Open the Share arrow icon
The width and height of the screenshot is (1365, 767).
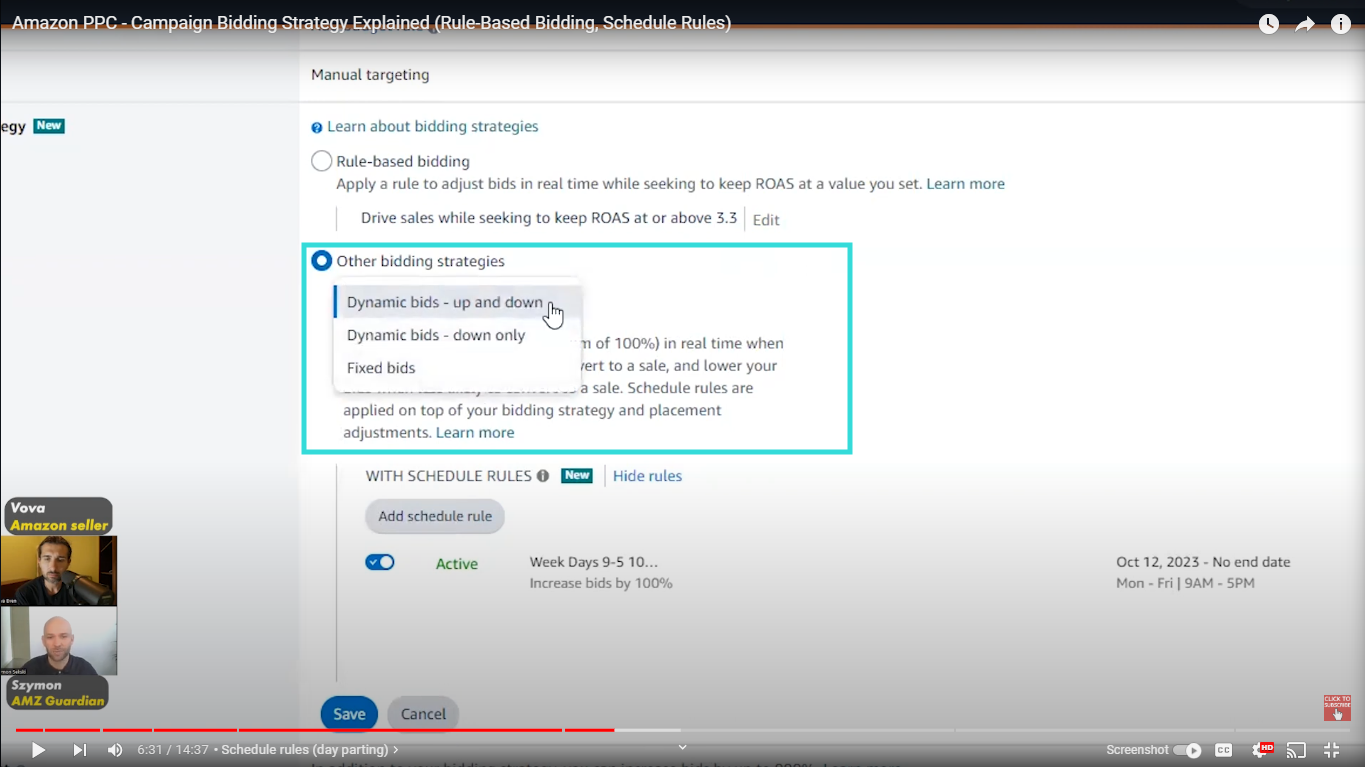1305,24
